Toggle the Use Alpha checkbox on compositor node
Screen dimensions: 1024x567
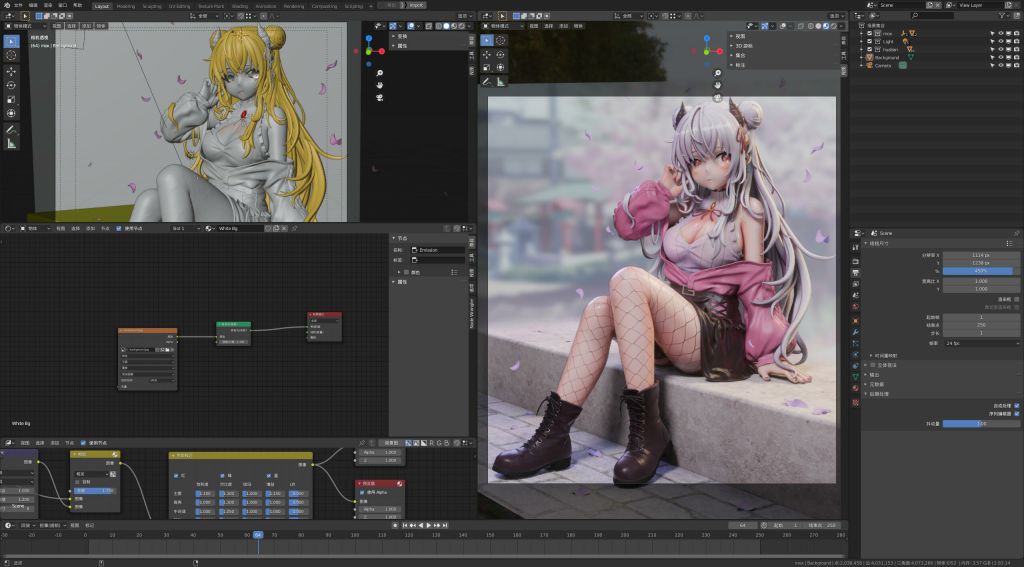point(362,493)
